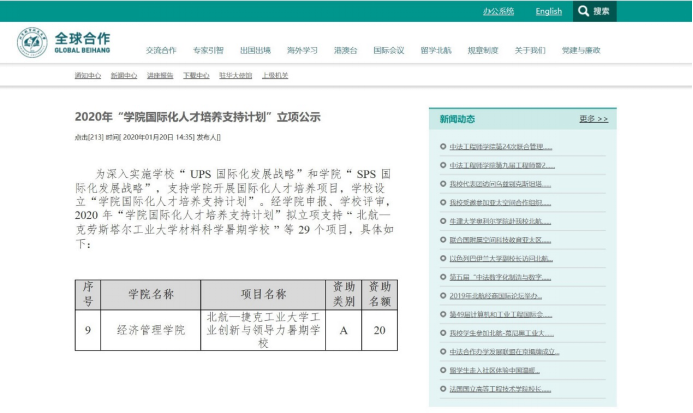693x413 pixels.
Task: Click the article title 立项公示 heading
Action: click(197, 117)
